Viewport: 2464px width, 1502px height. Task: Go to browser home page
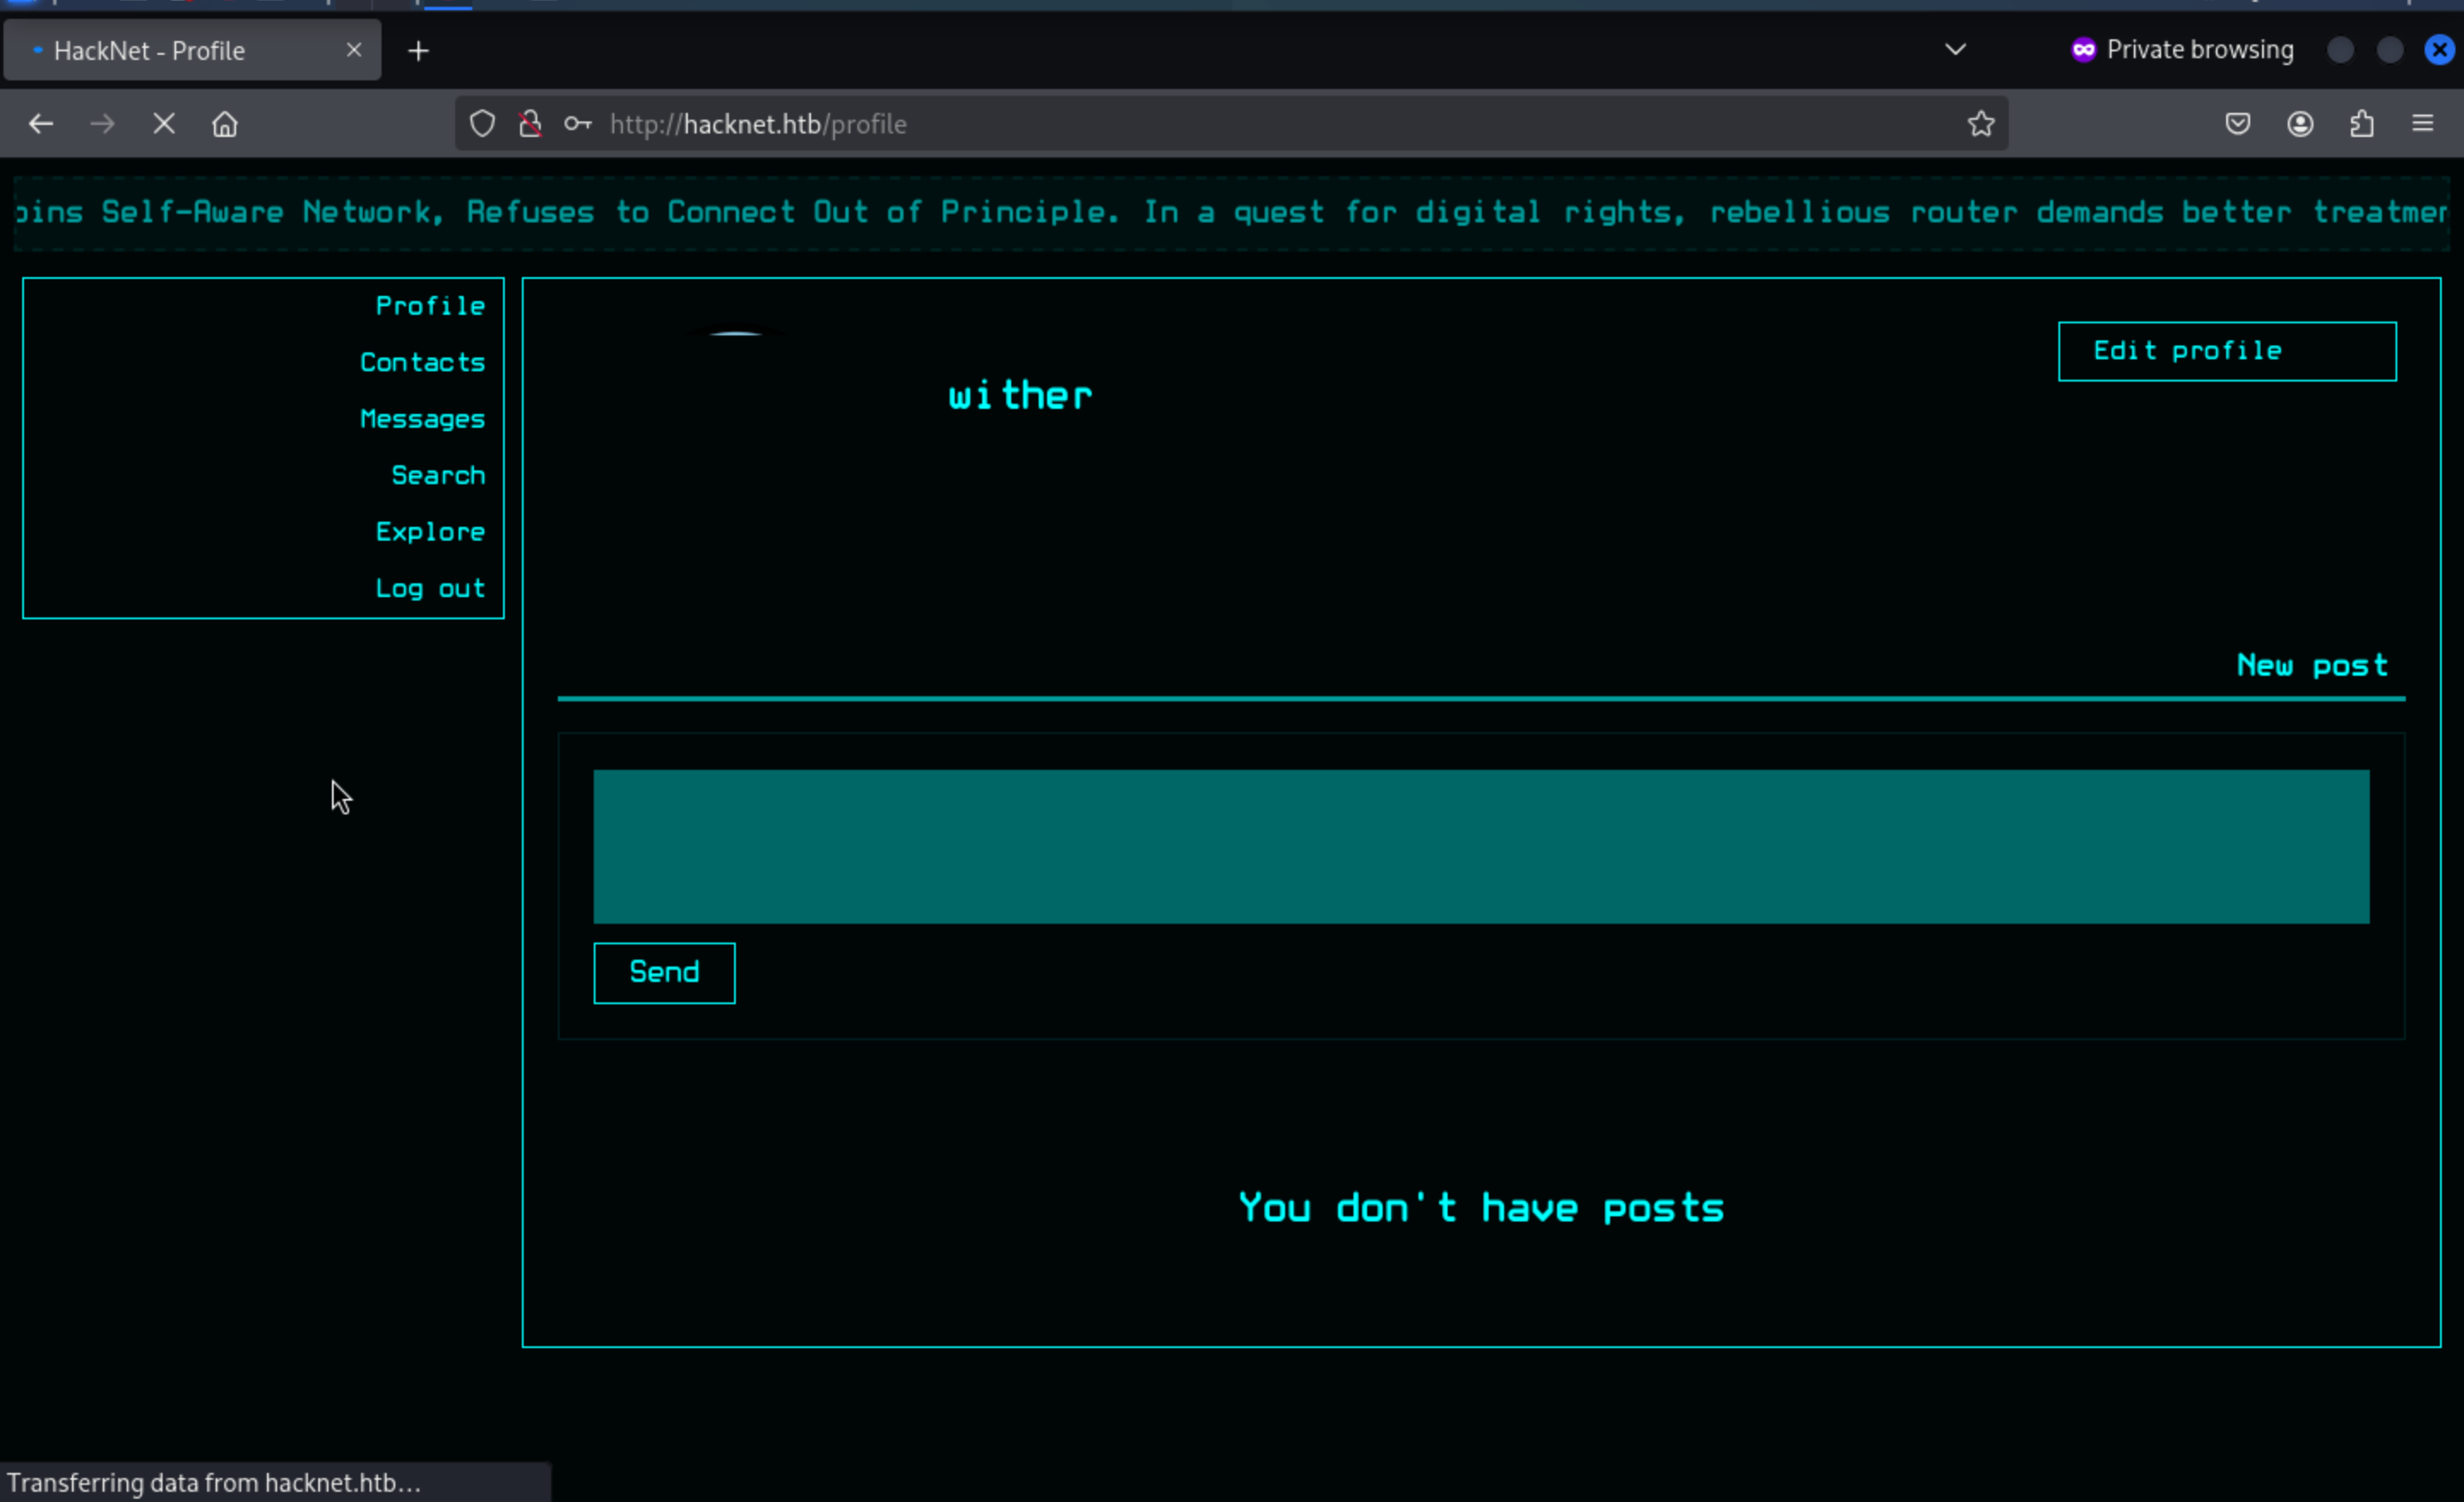[225, 124]
